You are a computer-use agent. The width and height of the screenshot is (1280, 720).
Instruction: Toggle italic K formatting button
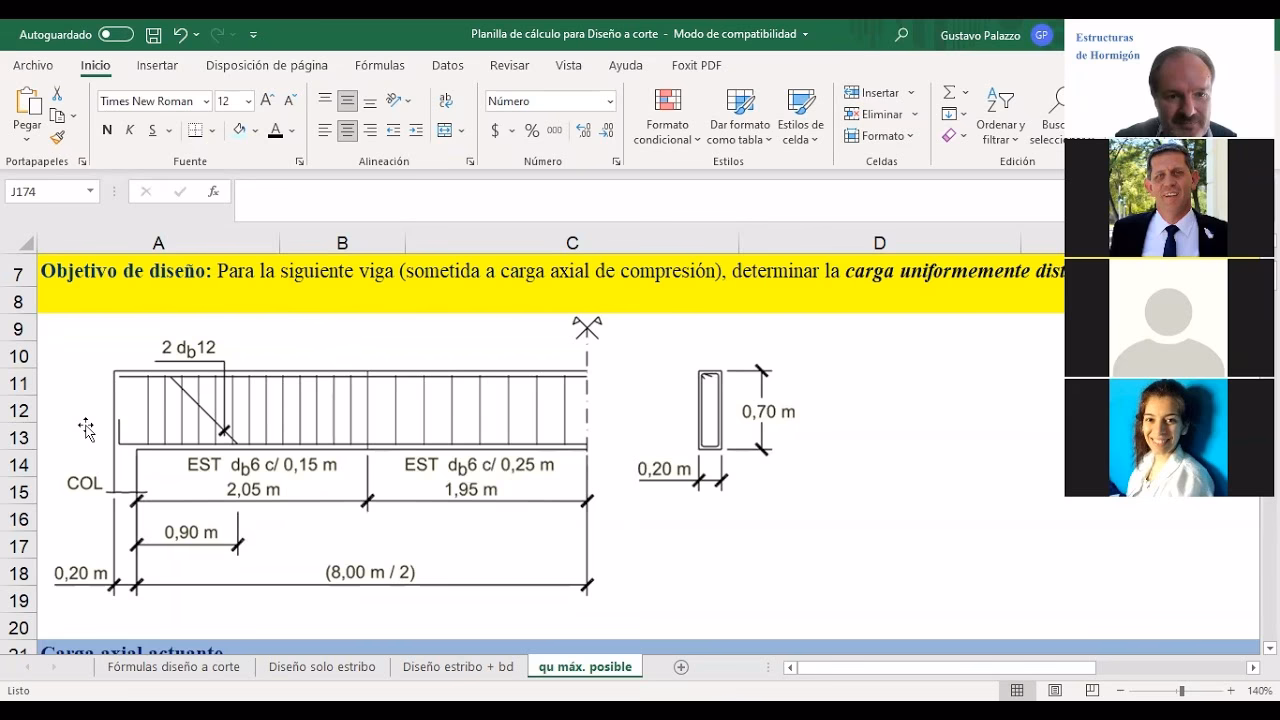pos(130,131)
